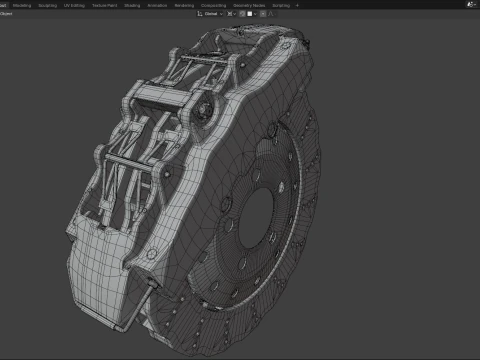Open the Animation workspace tab

point(157,5)
